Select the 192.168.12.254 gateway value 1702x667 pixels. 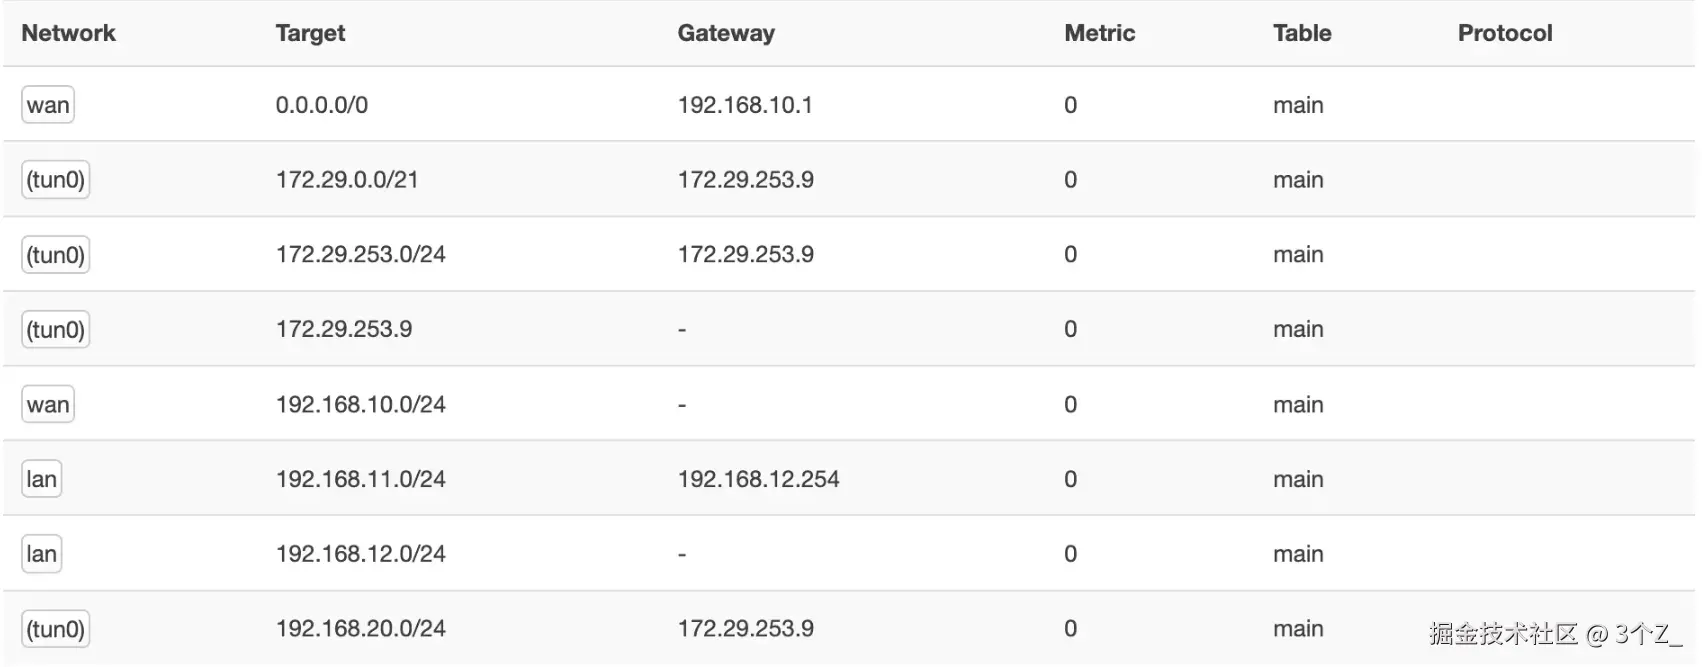pyautogui.click(x=758, y=479)
